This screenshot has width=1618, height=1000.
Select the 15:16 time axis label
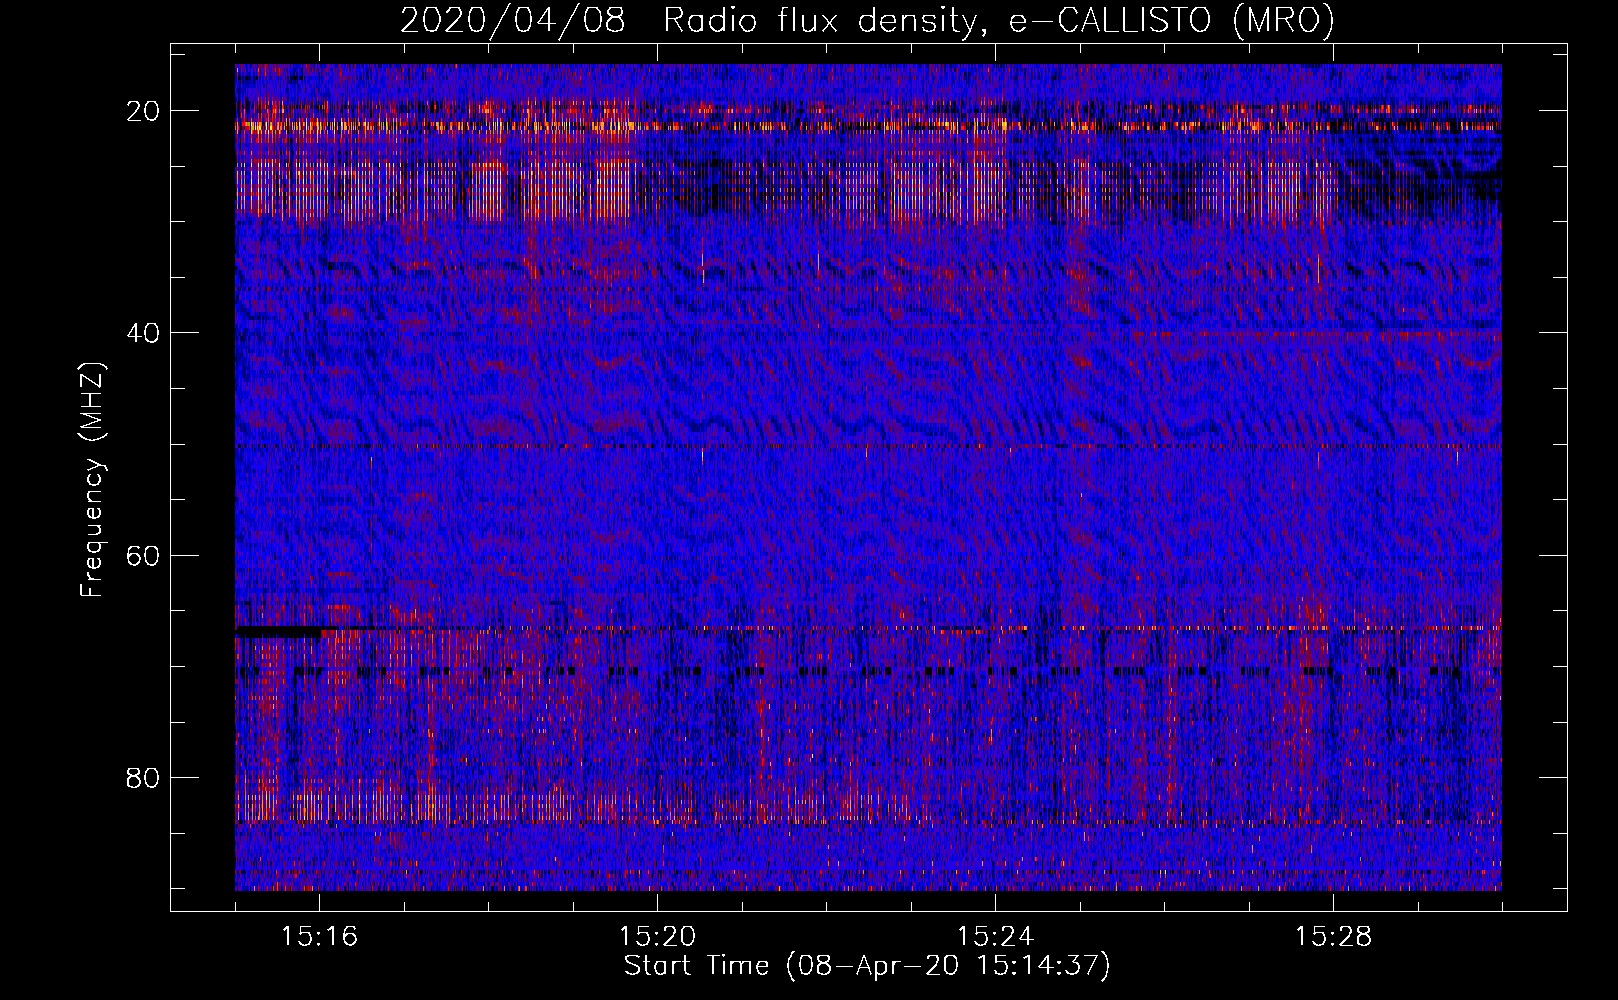[x=319, y=937]
